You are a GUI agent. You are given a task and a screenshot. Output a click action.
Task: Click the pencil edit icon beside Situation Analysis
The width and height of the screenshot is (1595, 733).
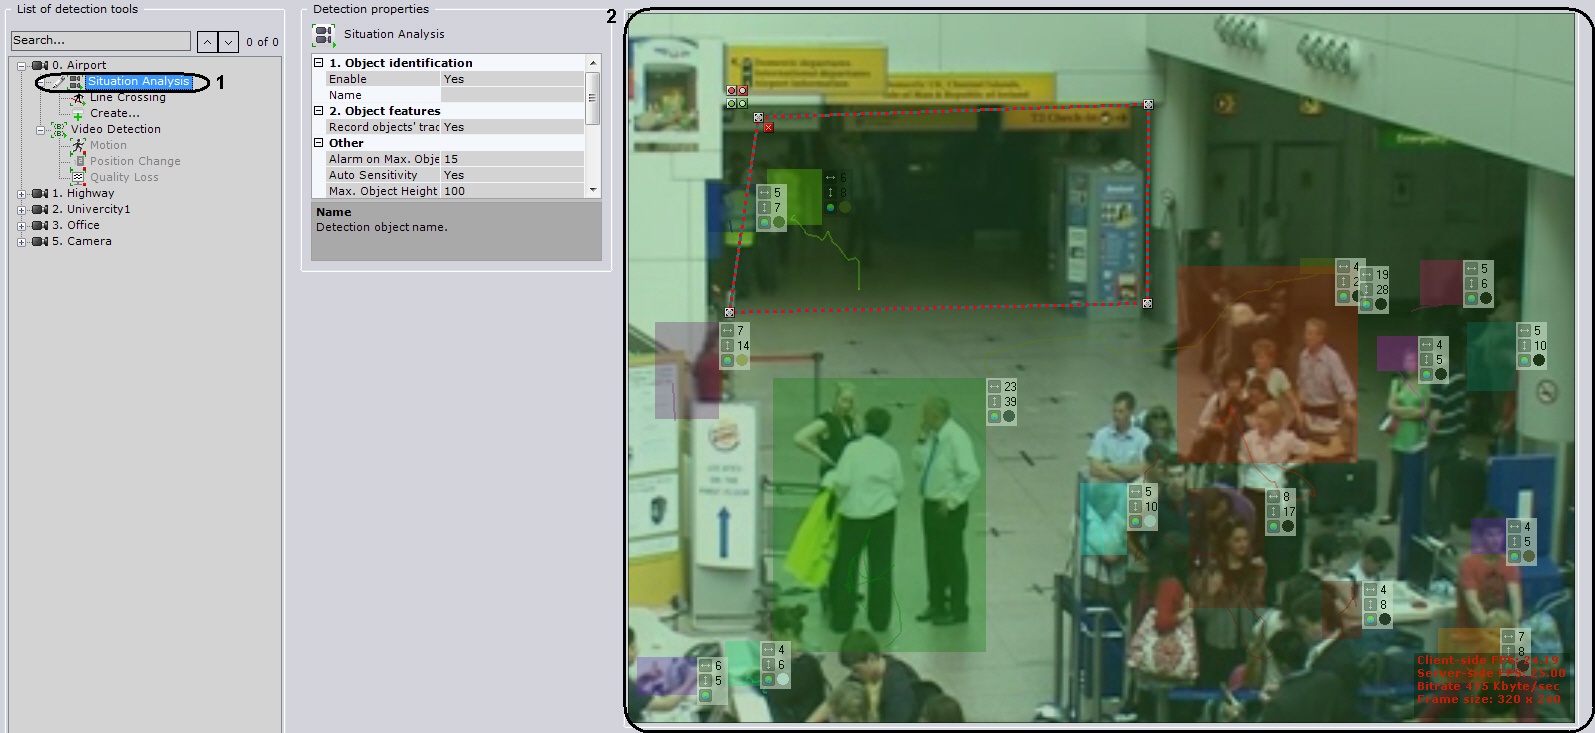(x=59, y=82)
